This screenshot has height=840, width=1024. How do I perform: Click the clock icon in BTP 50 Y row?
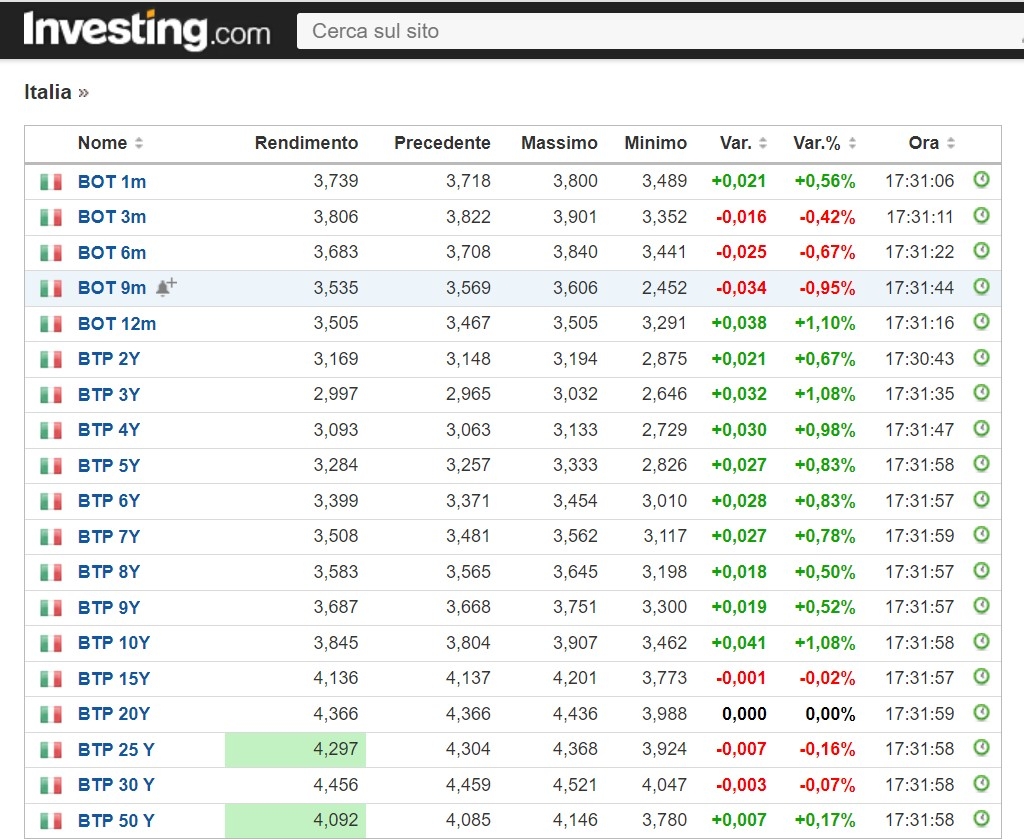tap(981, 819)
